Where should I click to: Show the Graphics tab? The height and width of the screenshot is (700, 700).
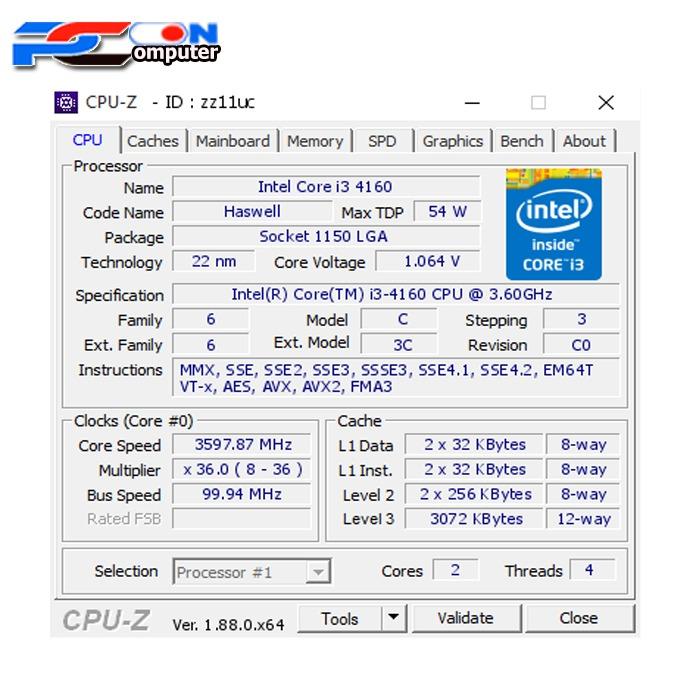pos(452,141)
